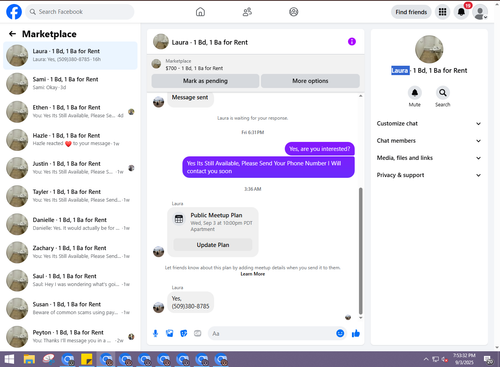The width and height of the screenshot is (500, 367).
Task: Open the Hazle conversation
Action: [70, 140]
